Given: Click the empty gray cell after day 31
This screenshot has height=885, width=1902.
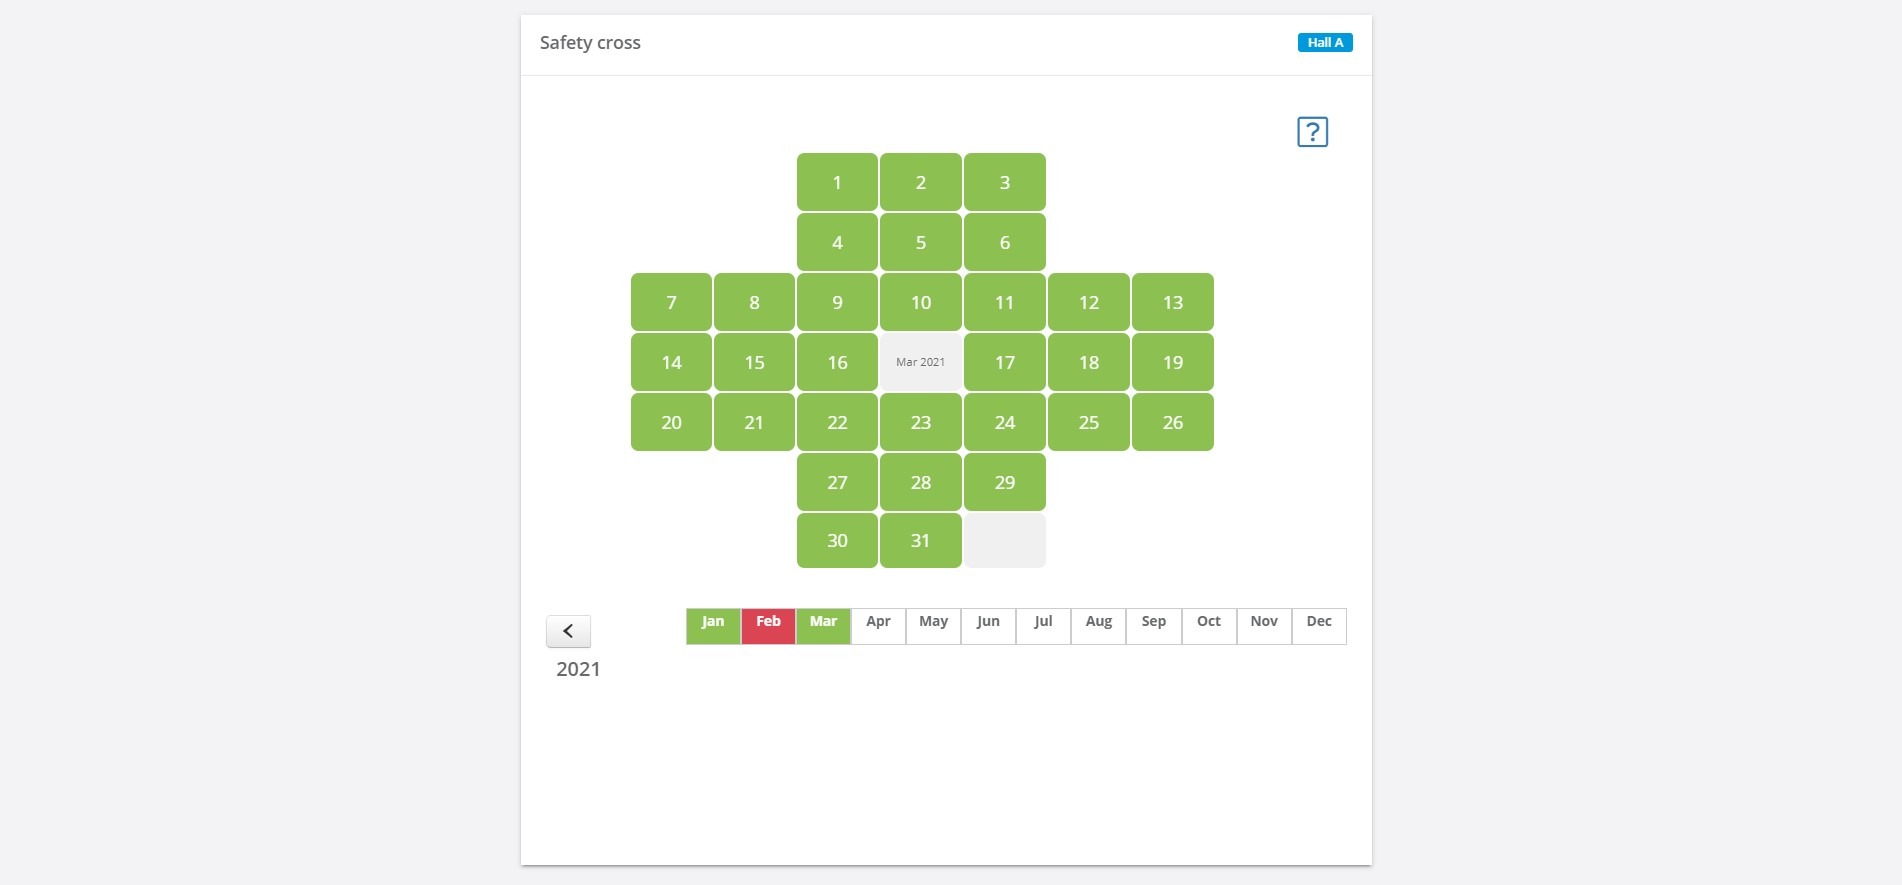Looking at the screenshot, I should coord(1004,540).
